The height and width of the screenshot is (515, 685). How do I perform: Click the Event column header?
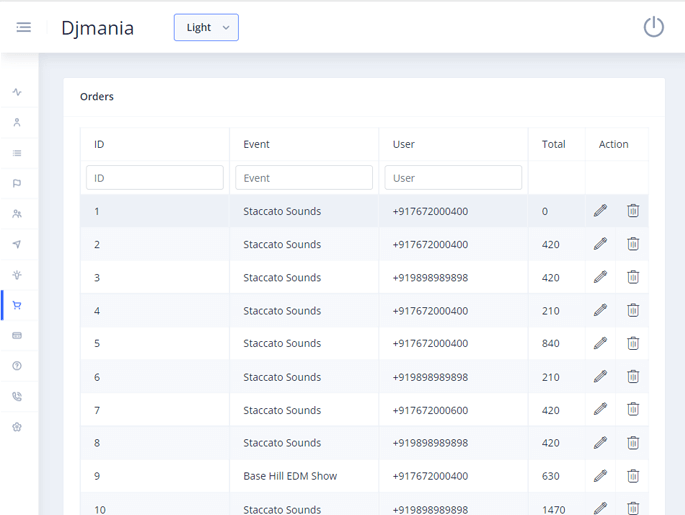[256, 144]
